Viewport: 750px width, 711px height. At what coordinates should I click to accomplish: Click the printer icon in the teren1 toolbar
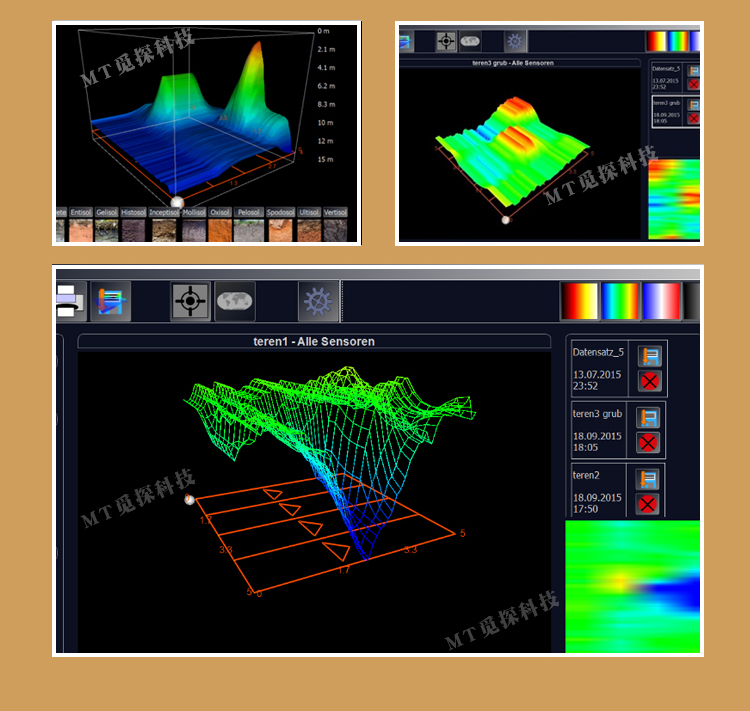68,301
